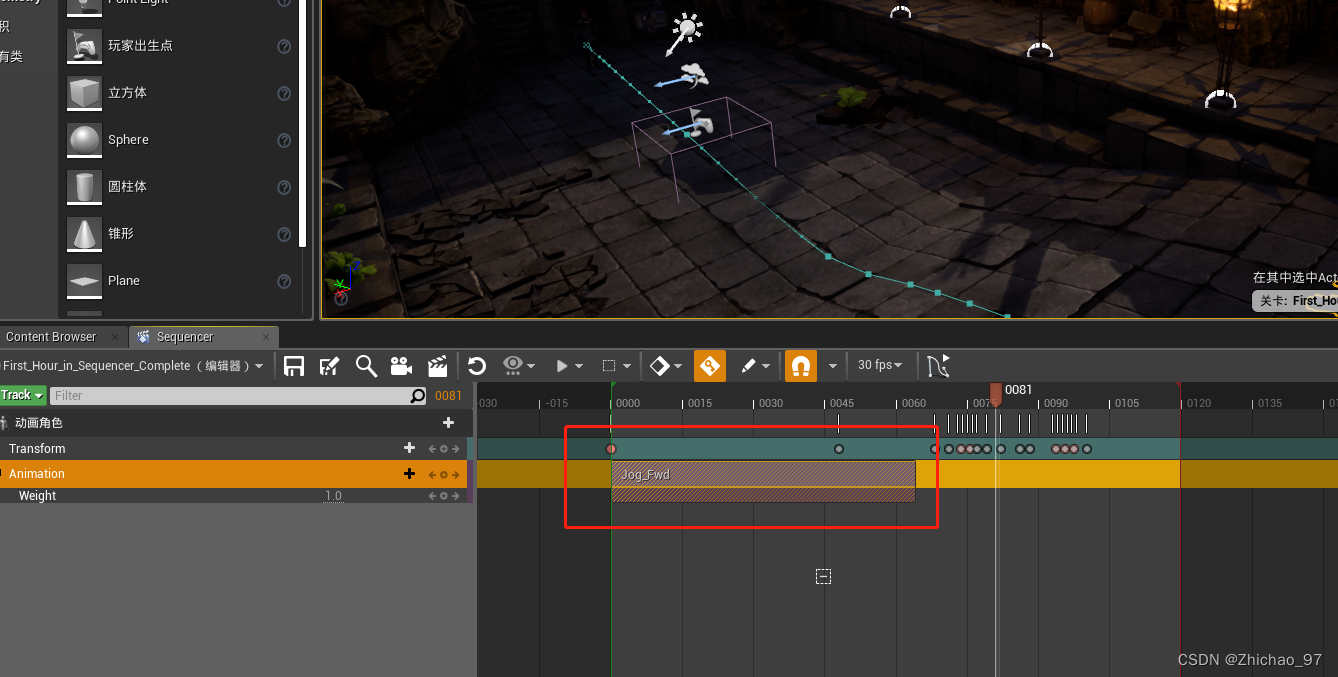Open the green Track dropdown
Screen dimensions: 1338x677
click(x=22, y=395)
